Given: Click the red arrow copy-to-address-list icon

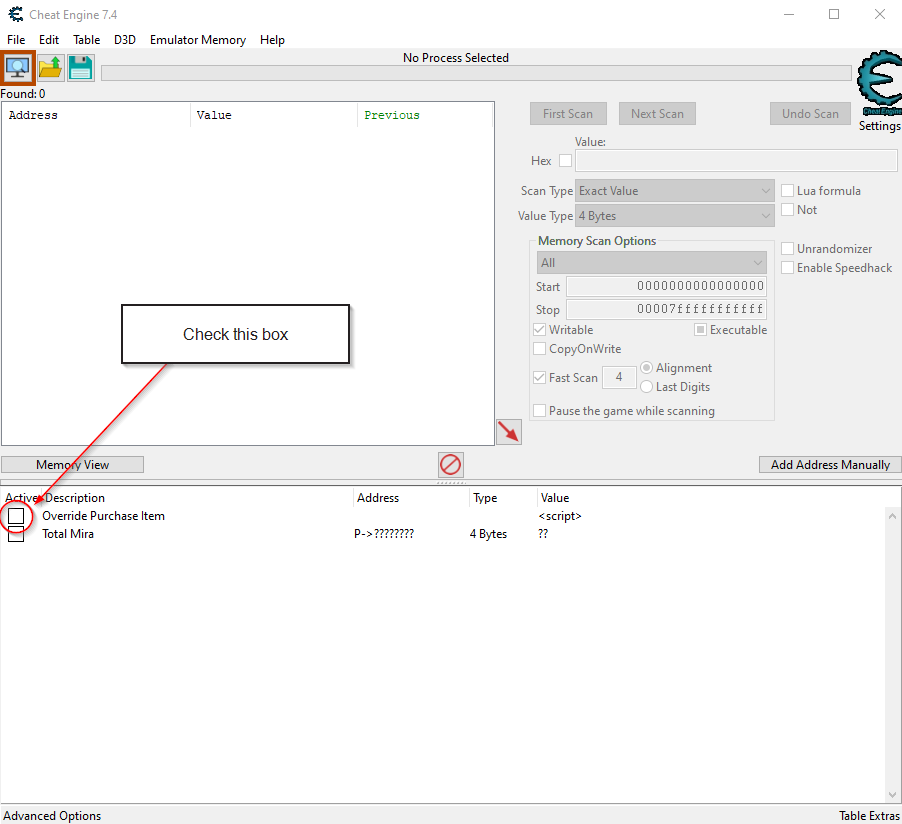Looking at the screenshot, I should 509,432.
